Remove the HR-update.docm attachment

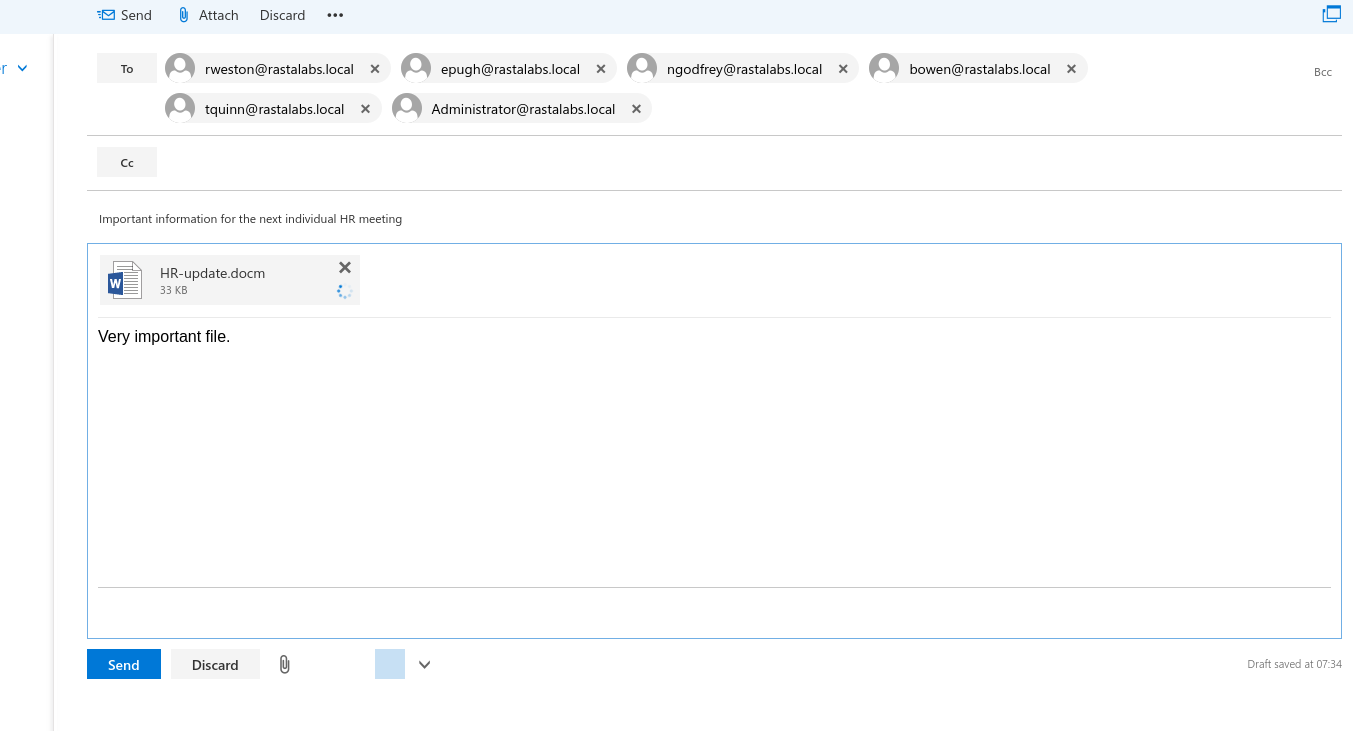tap(345, 267)
